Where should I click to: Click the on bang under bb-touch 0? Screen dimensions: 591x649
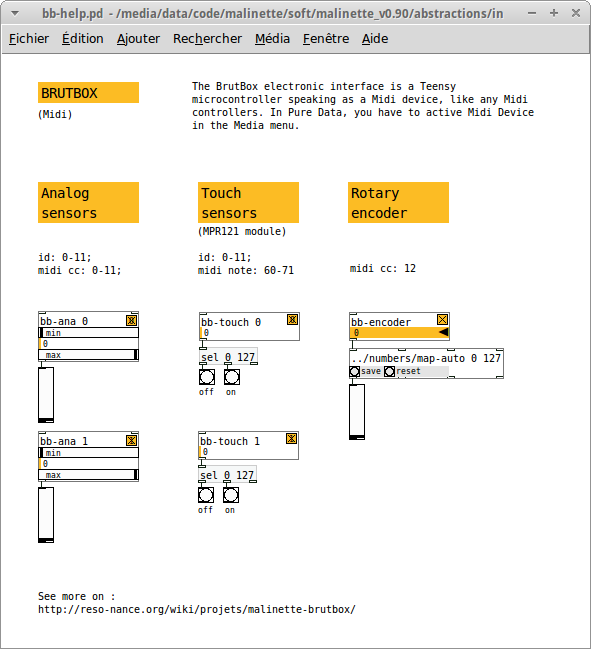tap(232, 377)
